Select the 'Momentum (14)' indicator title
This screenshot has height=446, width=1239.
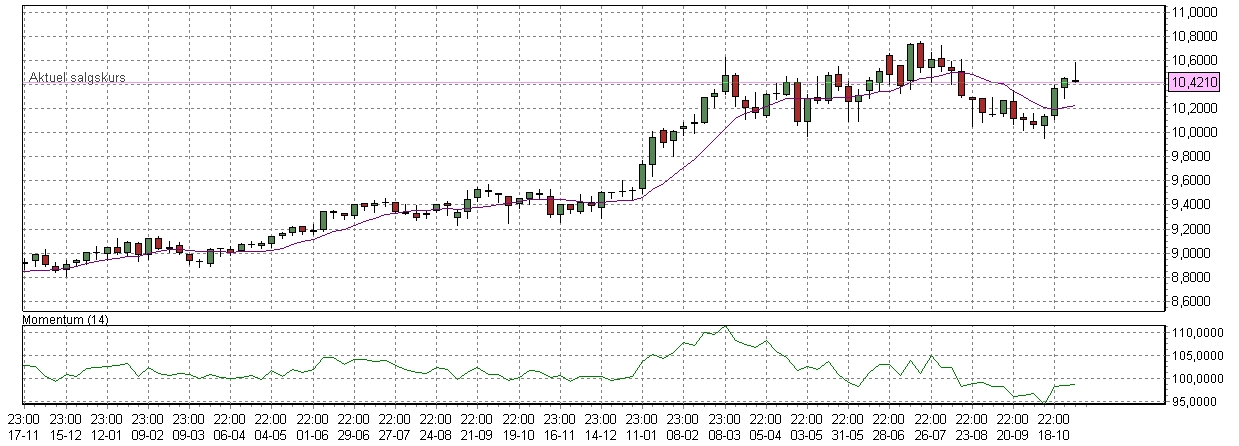66,319
